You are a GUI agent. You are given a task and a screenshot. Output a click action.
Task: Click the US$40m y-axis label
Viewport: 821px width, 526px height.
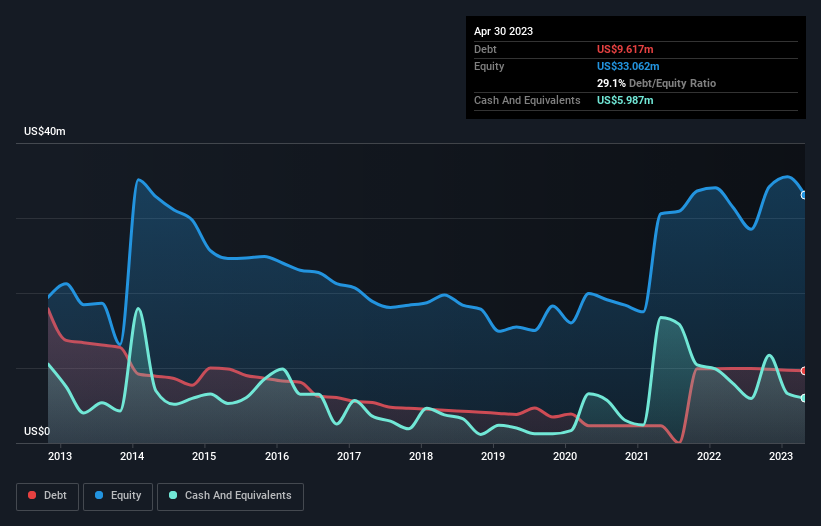(45, 131)
